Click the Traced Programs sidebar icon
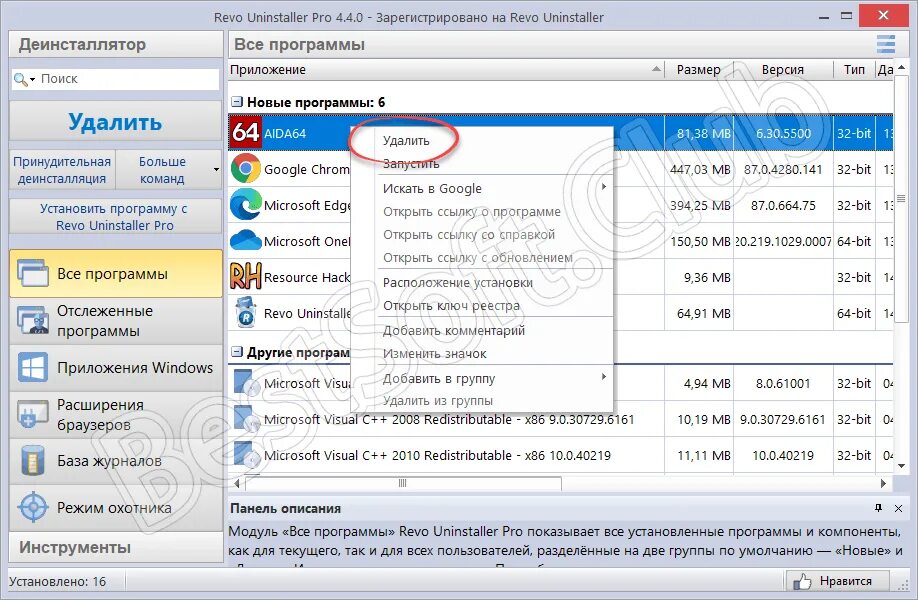The image size is (918, 600). point(33,320)
